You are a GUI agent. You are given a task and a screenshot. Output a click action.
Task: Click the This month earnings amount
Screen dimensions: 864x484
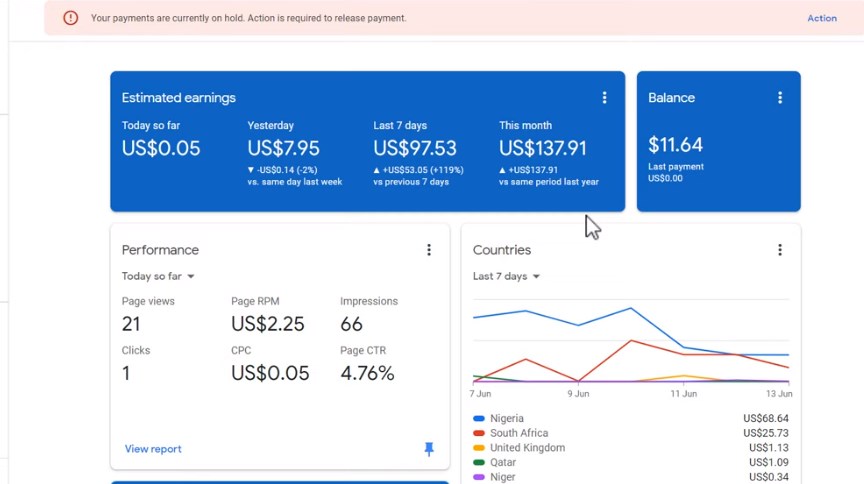click(543, 149)
